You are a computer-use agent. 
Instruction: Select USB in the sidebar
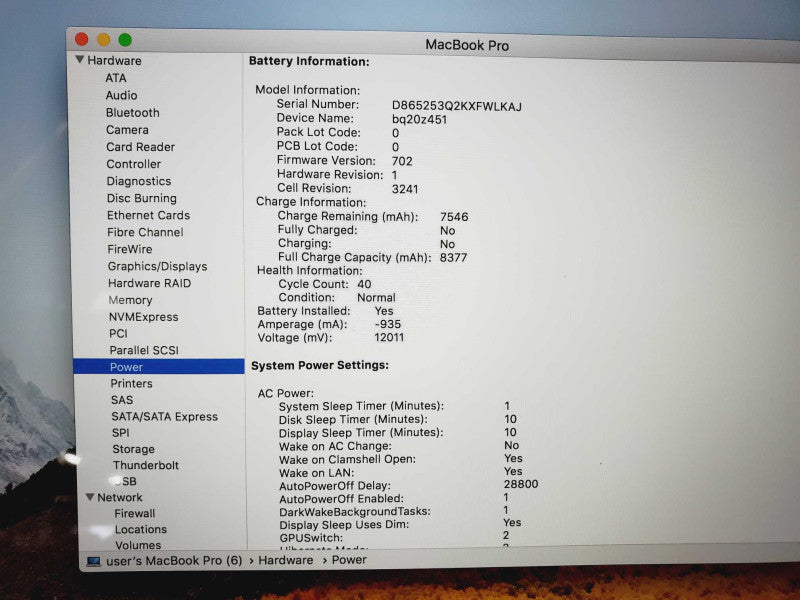coord(126,481)
